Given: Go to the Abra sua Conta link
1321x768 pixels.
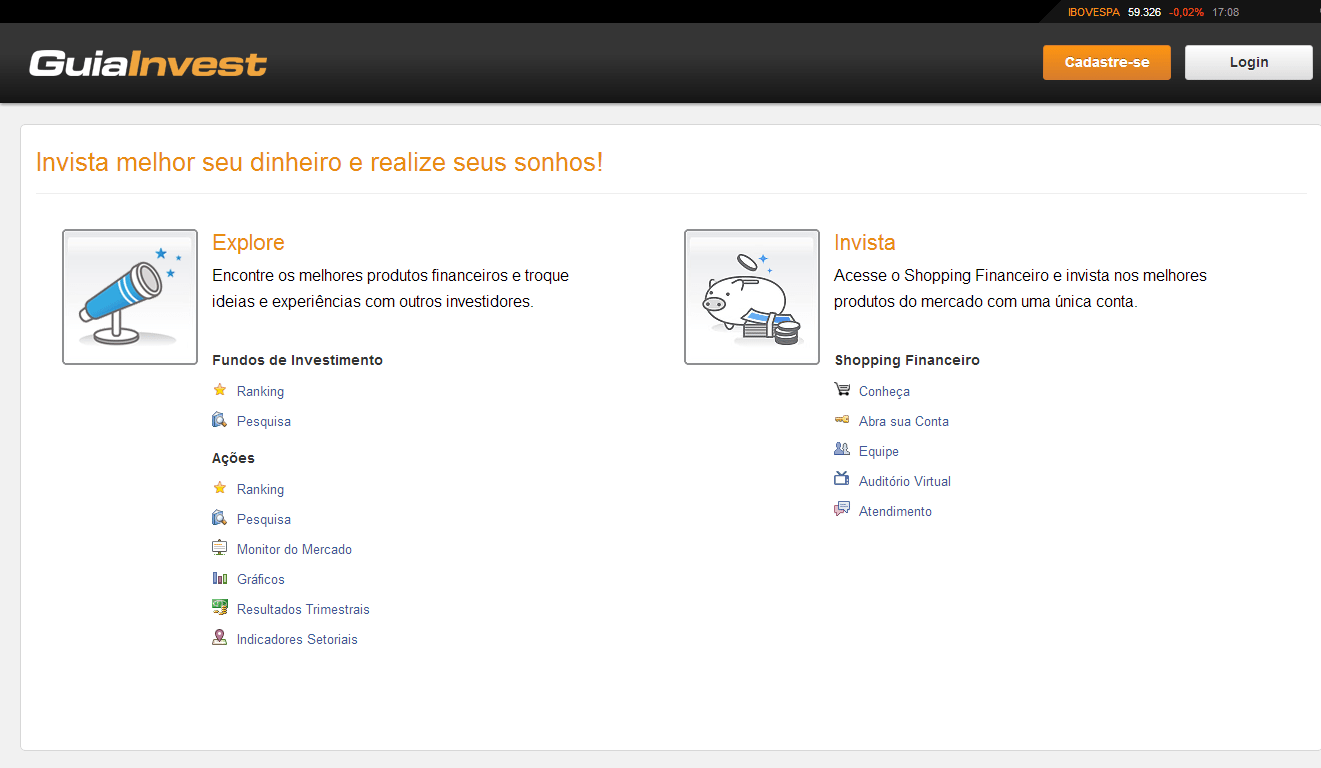Looking at the screenshot, I should [x=903, y=422].
